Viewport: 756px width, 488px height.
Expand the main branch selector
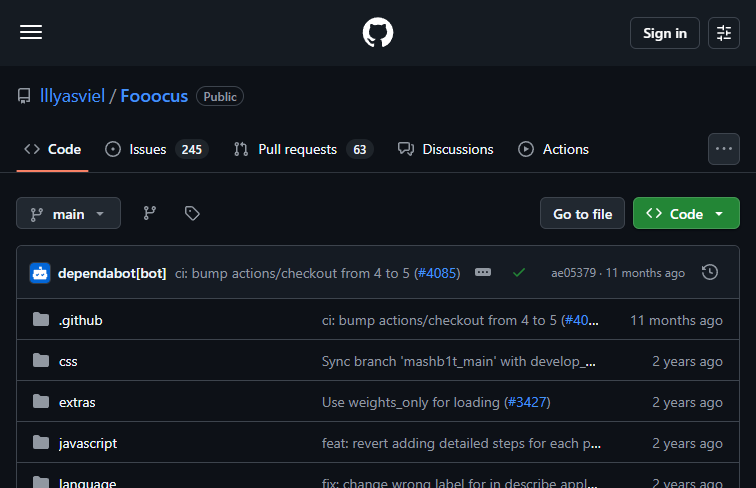tap(68, 213)
